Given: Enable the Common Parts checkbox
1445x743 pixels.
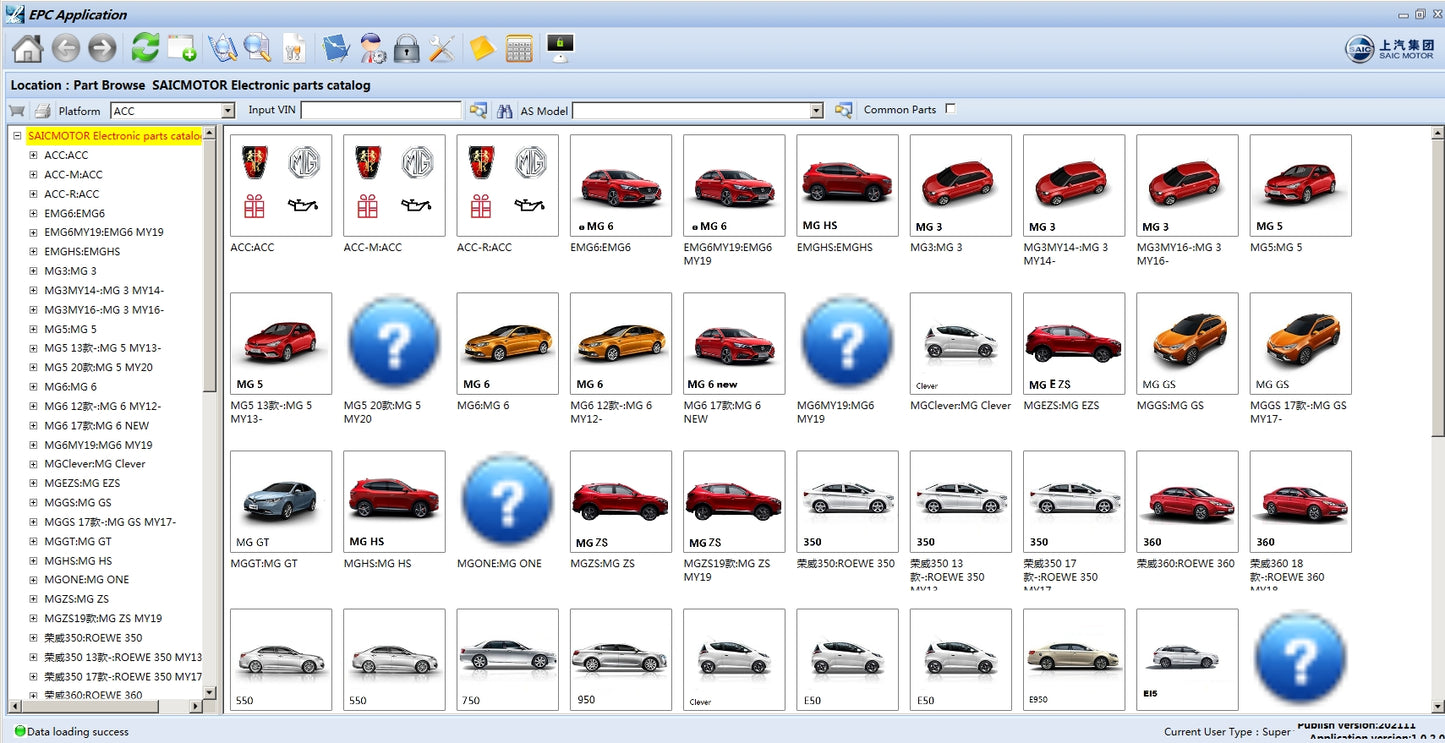Looking at the screenshot, I should pos(950,109).
